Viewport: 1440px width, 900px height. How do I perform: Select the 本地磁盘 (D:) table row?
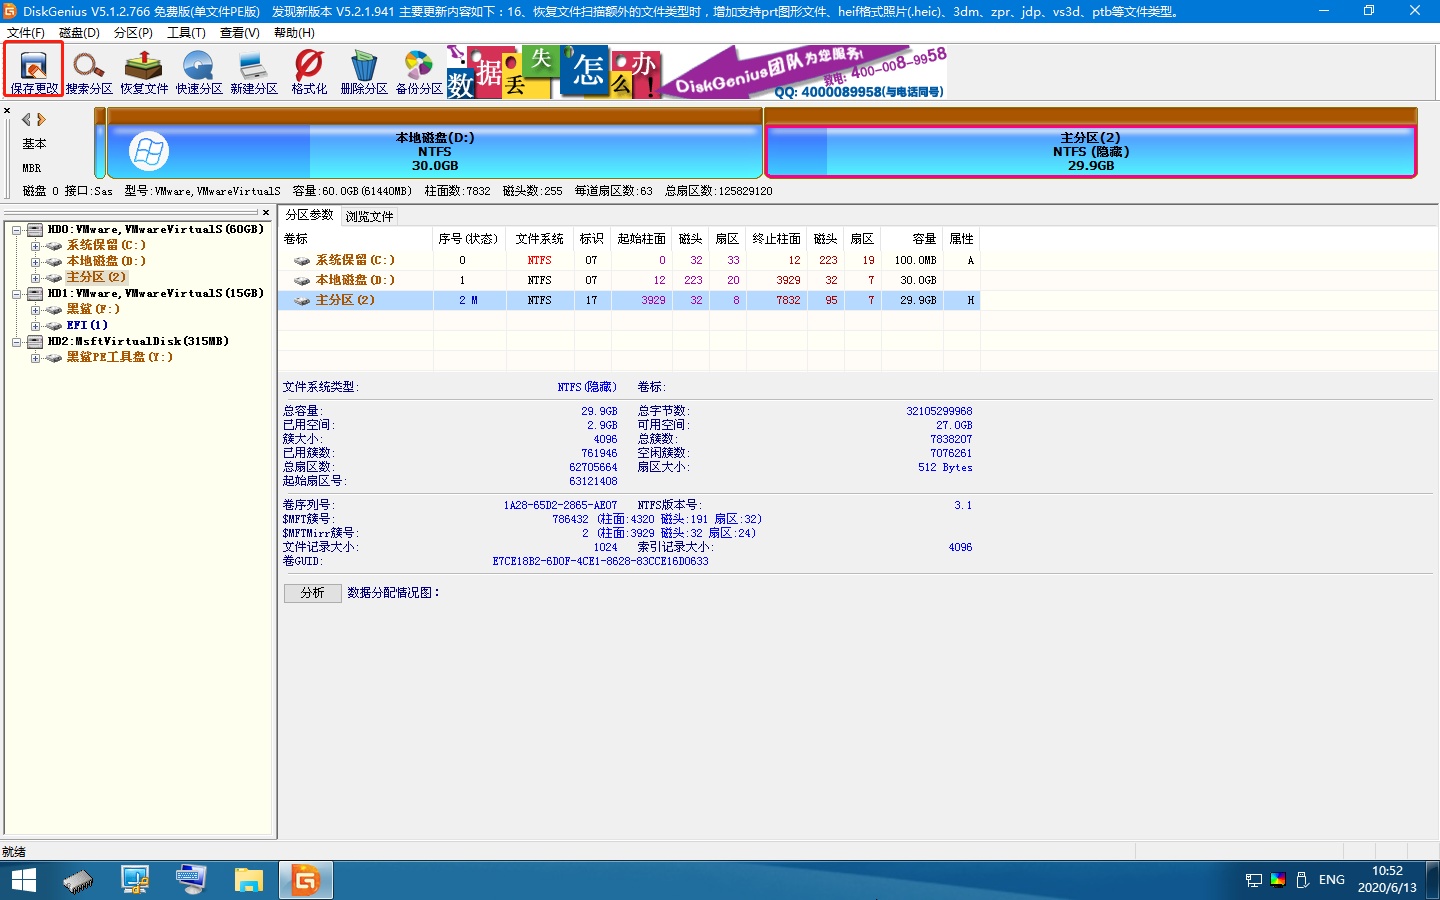355,280
